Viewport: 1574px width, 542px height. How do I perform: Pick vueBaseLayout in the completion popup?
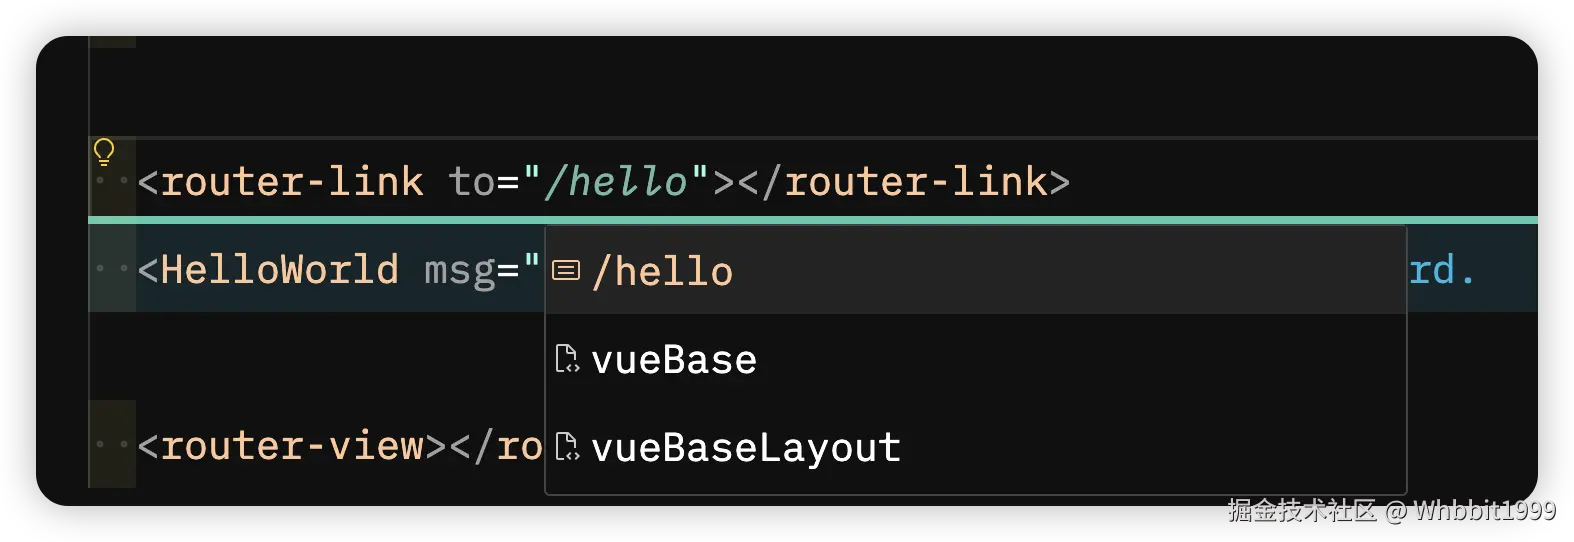click(975, 446)
